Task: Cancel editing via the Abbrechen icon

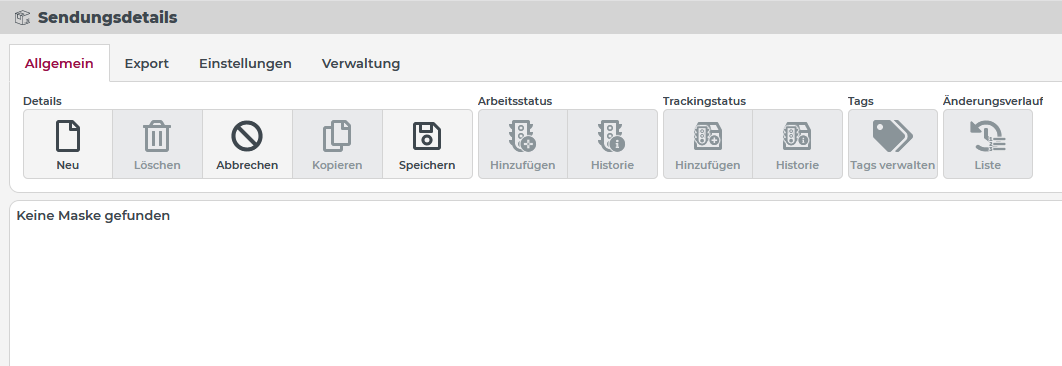Action: [x=247, y=136]
